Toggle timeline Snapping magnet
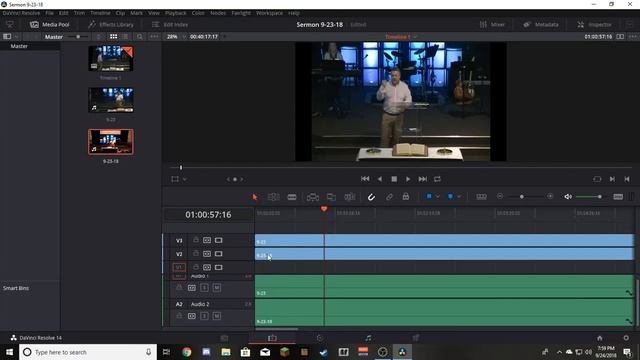The width and height of the screenshot is (640, 360). pyautogui.click(x=371, y=197)
